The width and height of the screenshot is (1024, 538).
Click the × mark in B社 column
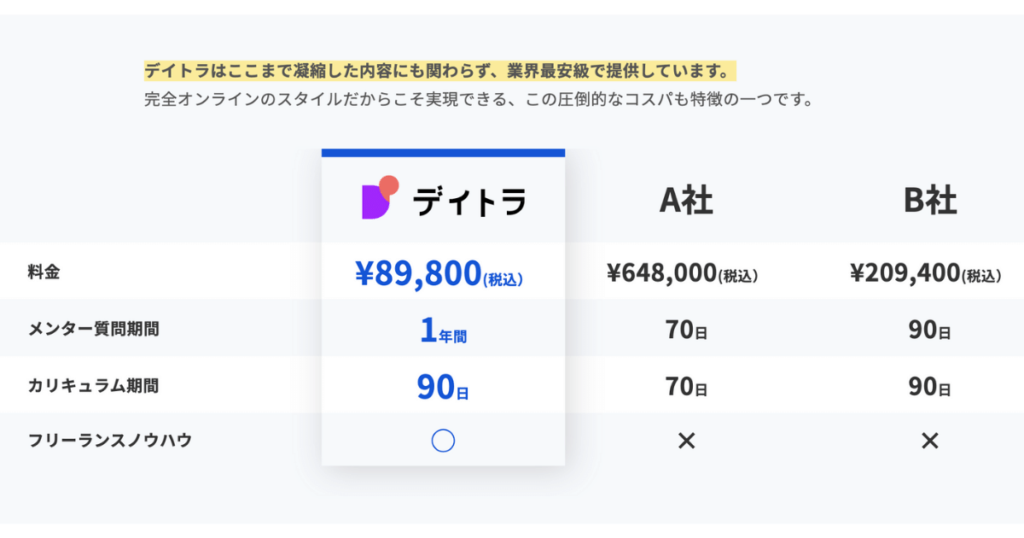tap(930, 441)
